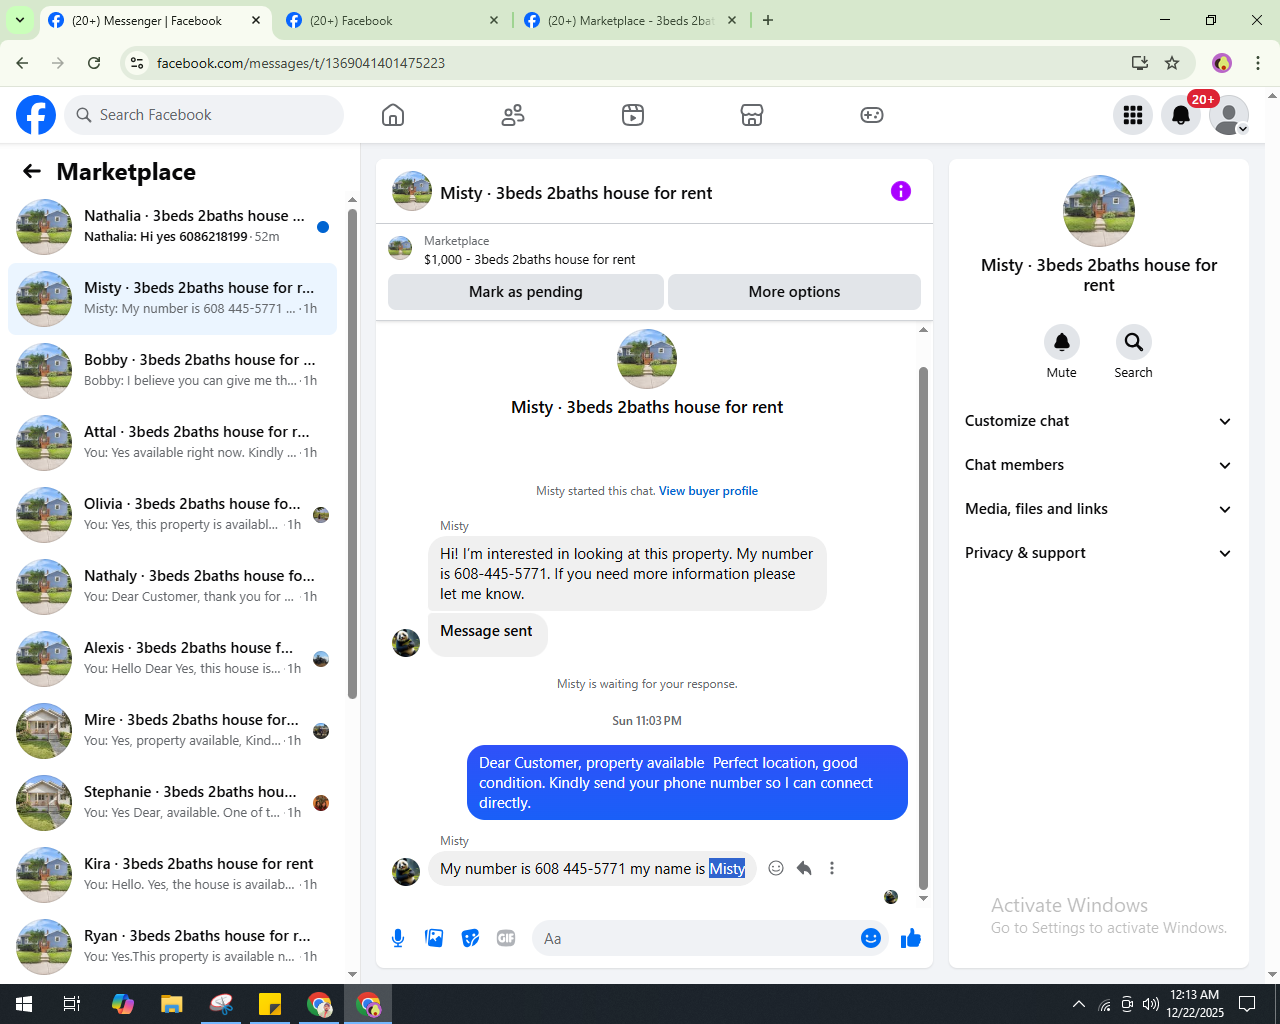
Task: Open Alexis's conversation in the list
Action: [172, 659]
